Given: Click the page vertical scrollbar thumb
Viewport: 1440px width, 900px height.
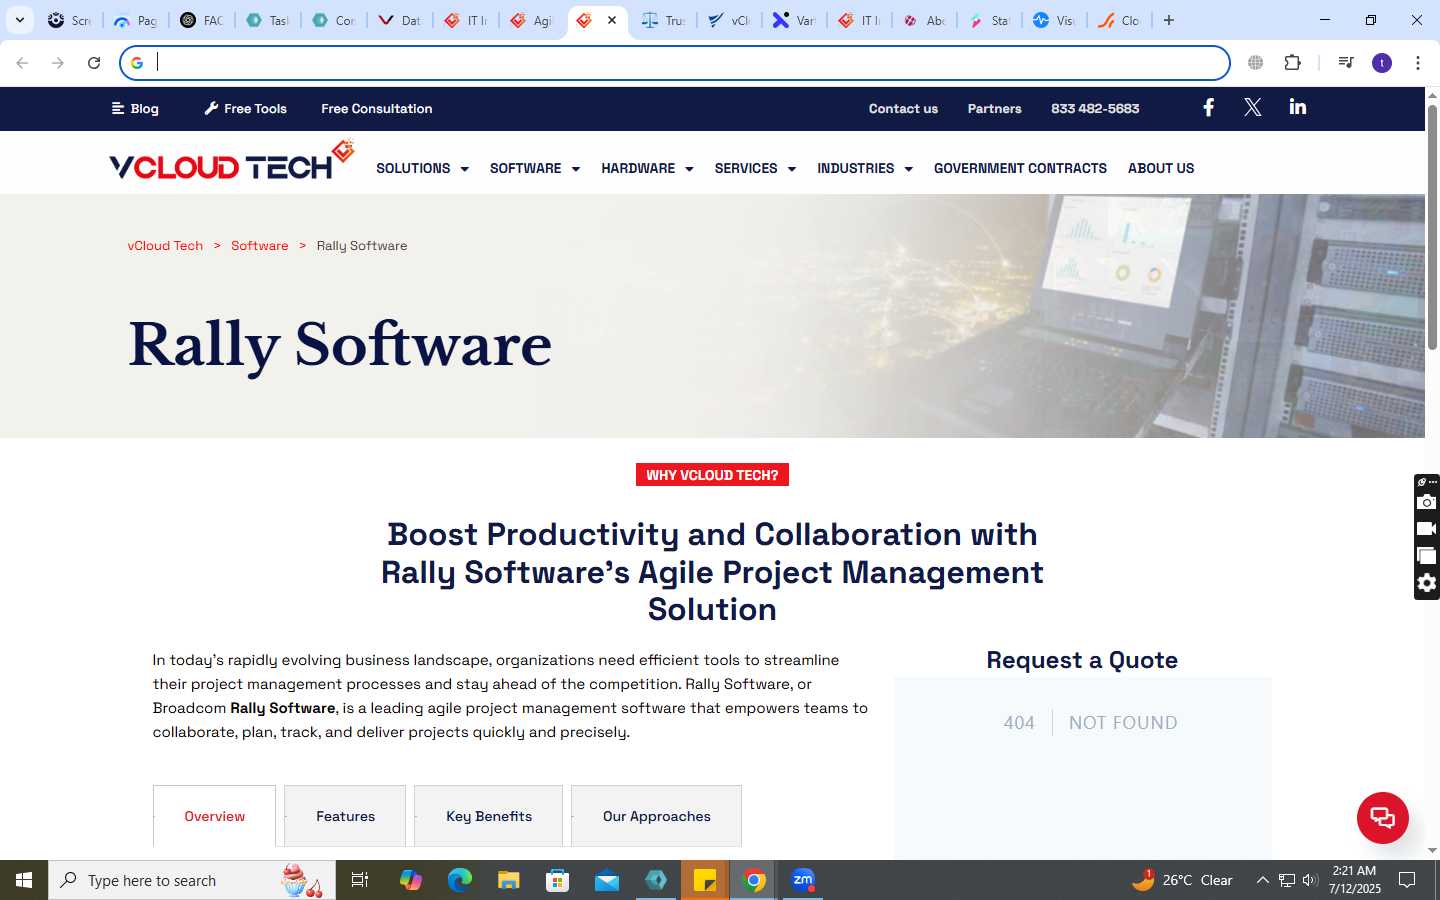Looking at the screenshot, I should point(1432,226).
